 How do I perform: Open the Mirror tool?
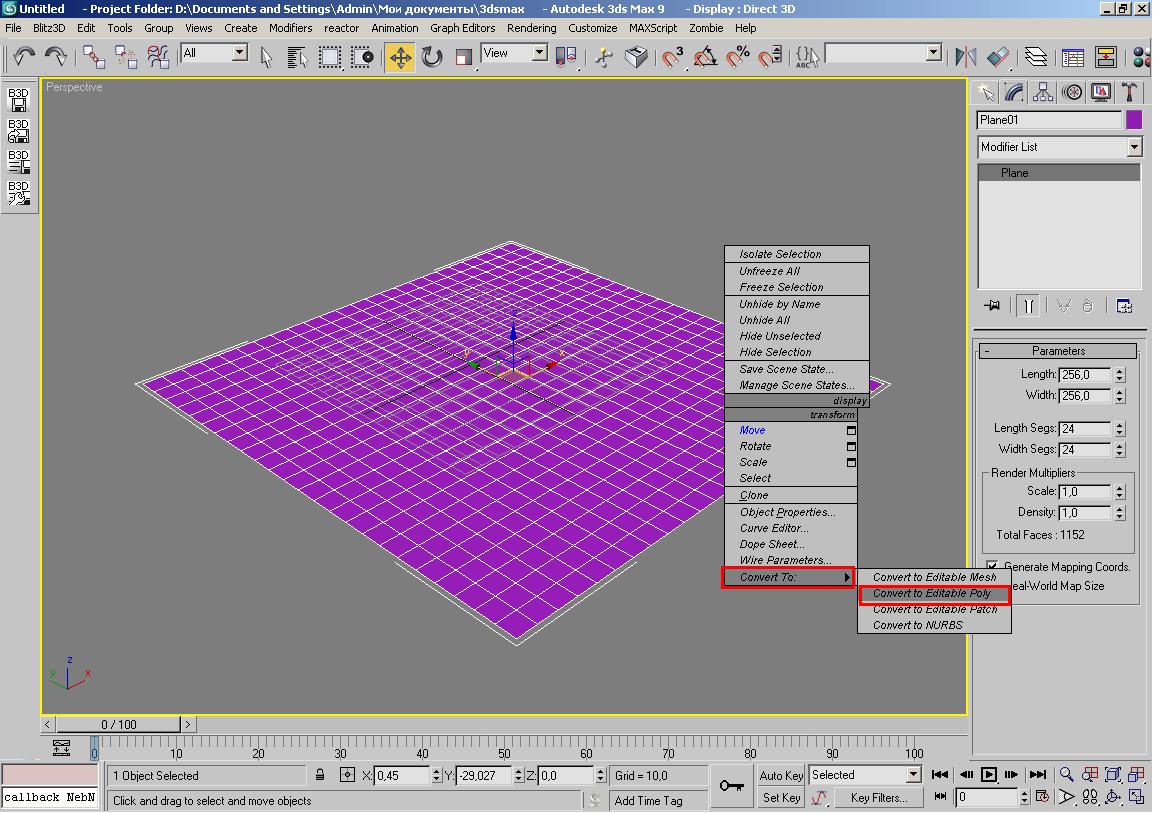[x=965, y=57]
